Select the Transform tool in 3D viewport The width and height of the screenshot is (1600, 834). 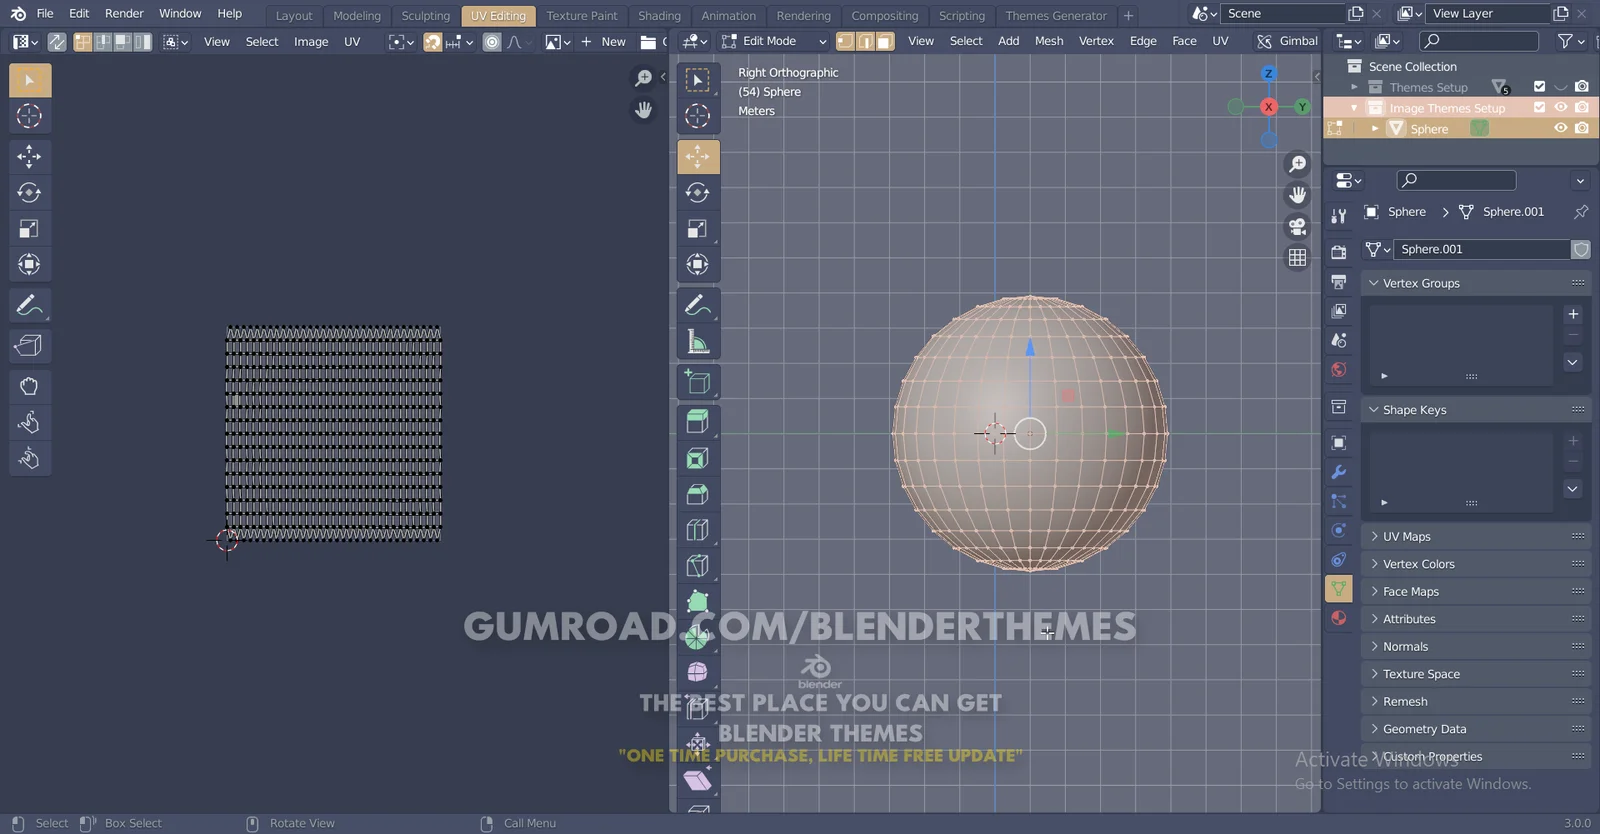(698, 265)
